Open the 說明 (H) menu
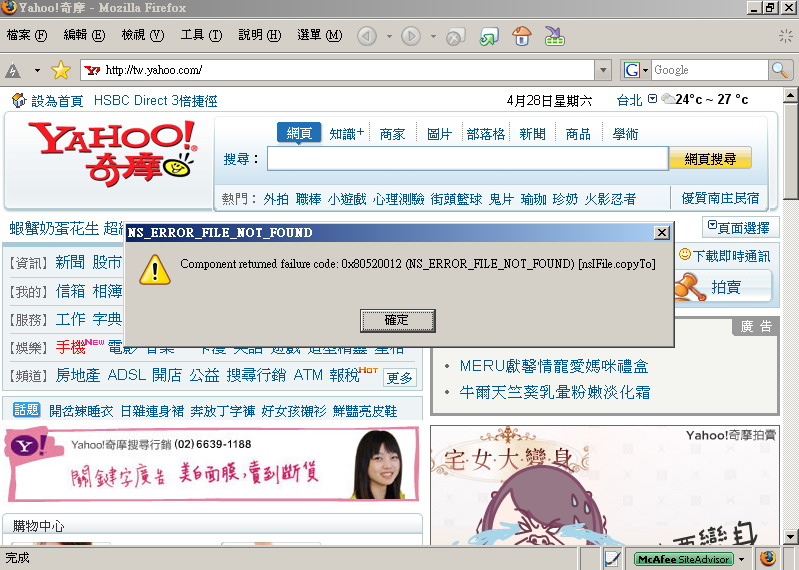Screen dimensions: 799x570 (x=260, y=35)
